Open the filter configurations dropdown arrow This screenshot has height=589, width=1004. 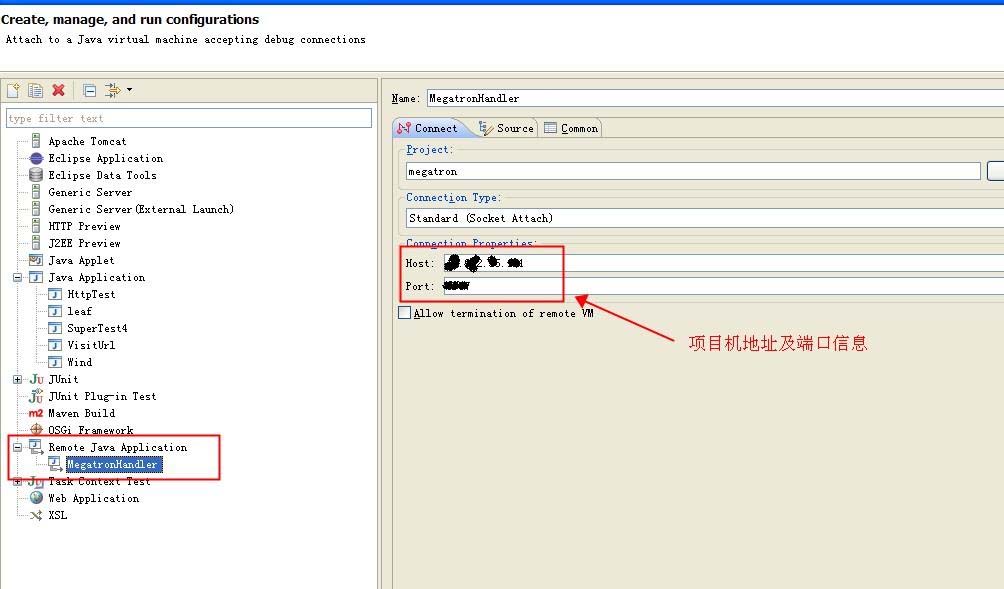point(129,90)
